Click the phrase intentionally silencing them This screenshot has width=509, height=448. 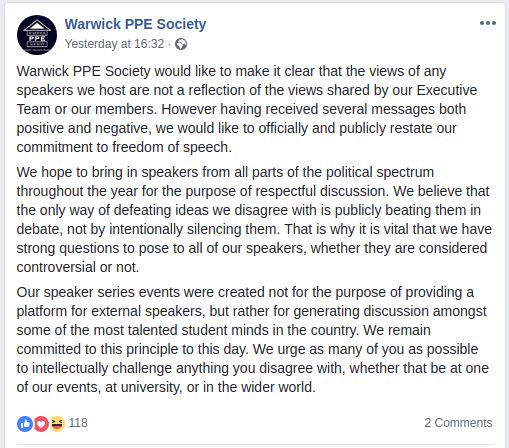tap(193, 229)
